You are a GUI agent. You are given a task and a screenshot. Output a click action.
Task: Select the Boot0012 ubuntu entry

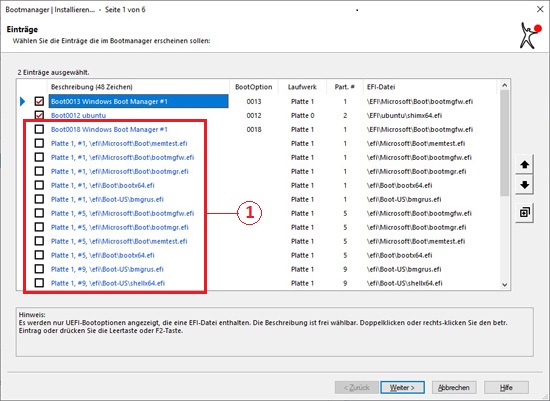point(78,115)
